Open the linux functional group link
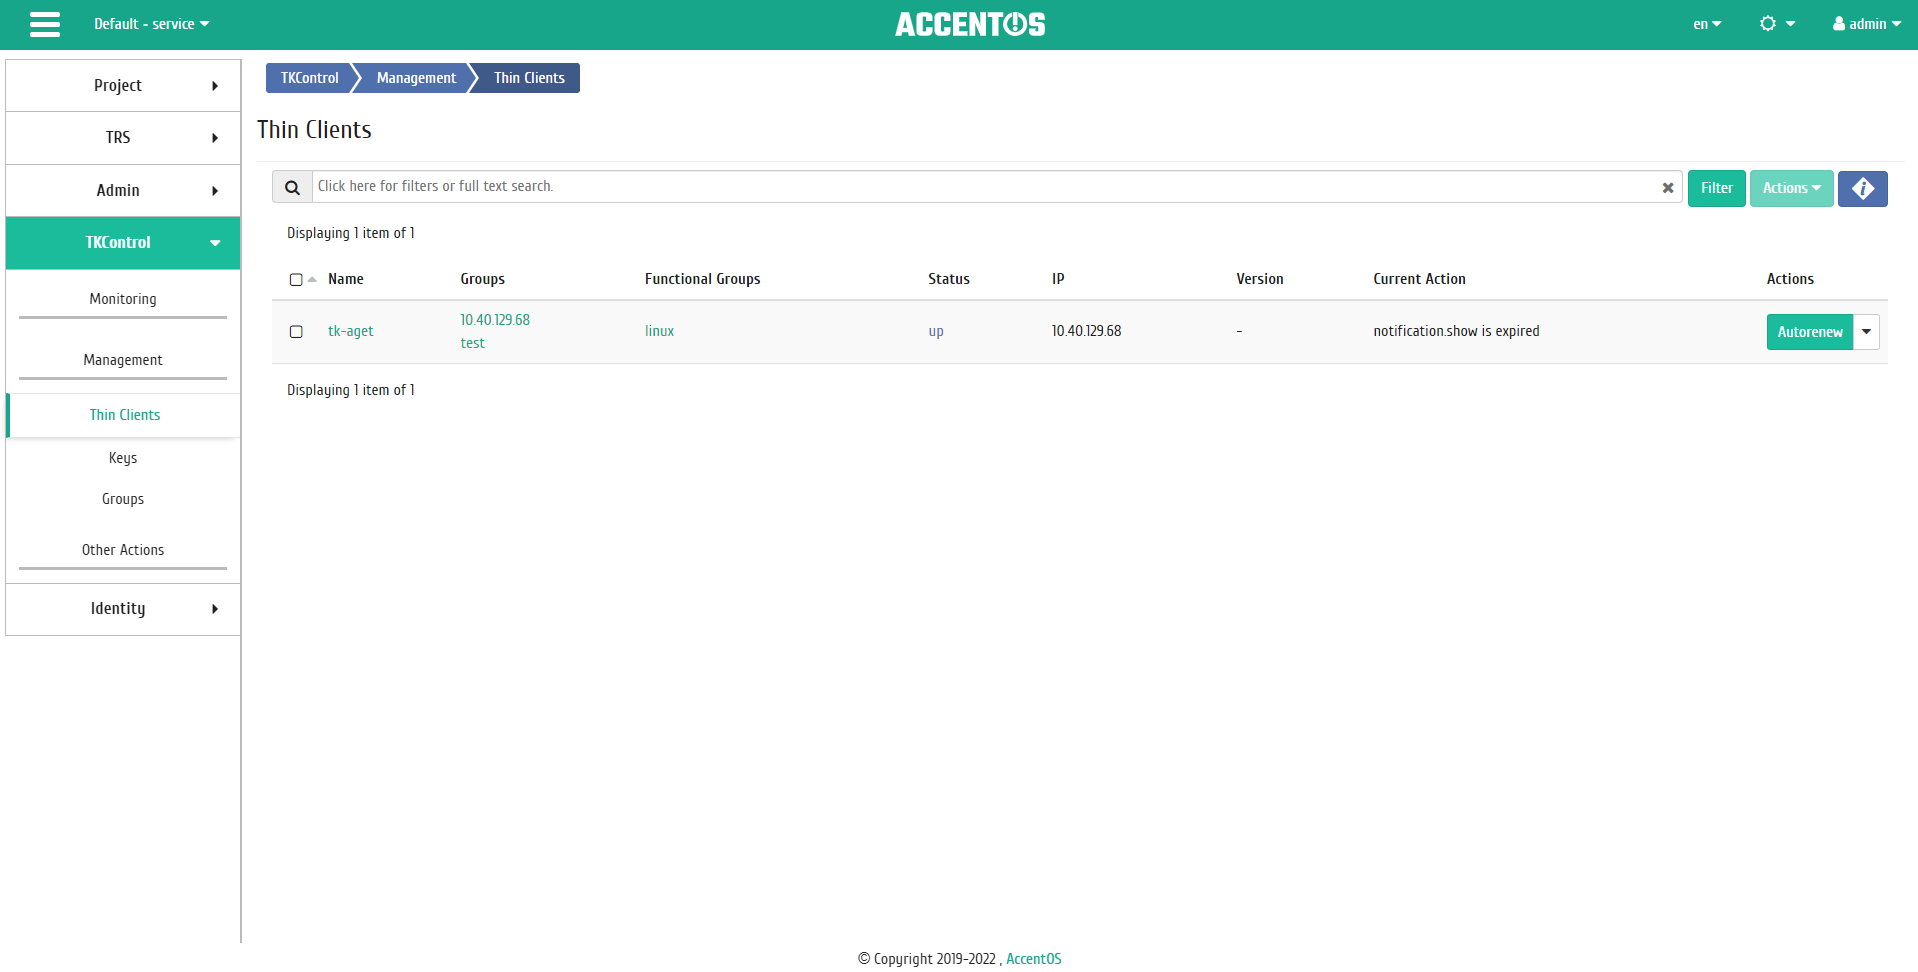1918x972 pixels. coord(659,331)
